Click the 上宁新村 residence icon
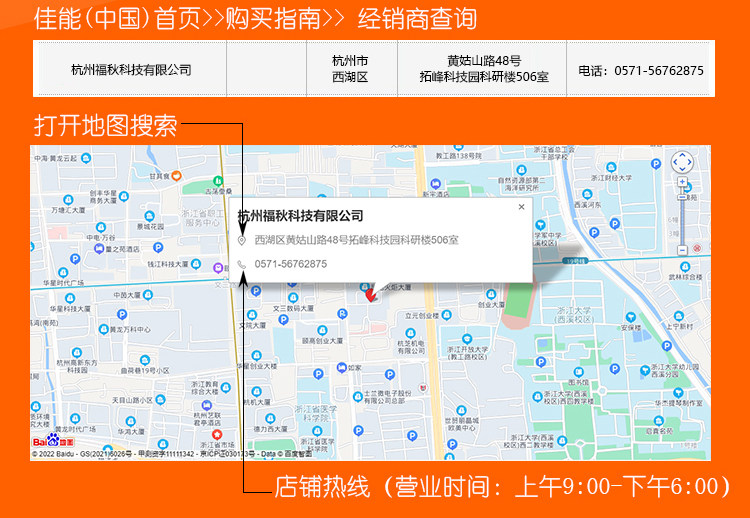Image resolution: width=750 pixels, height=518 pixels. pos(679,316)
